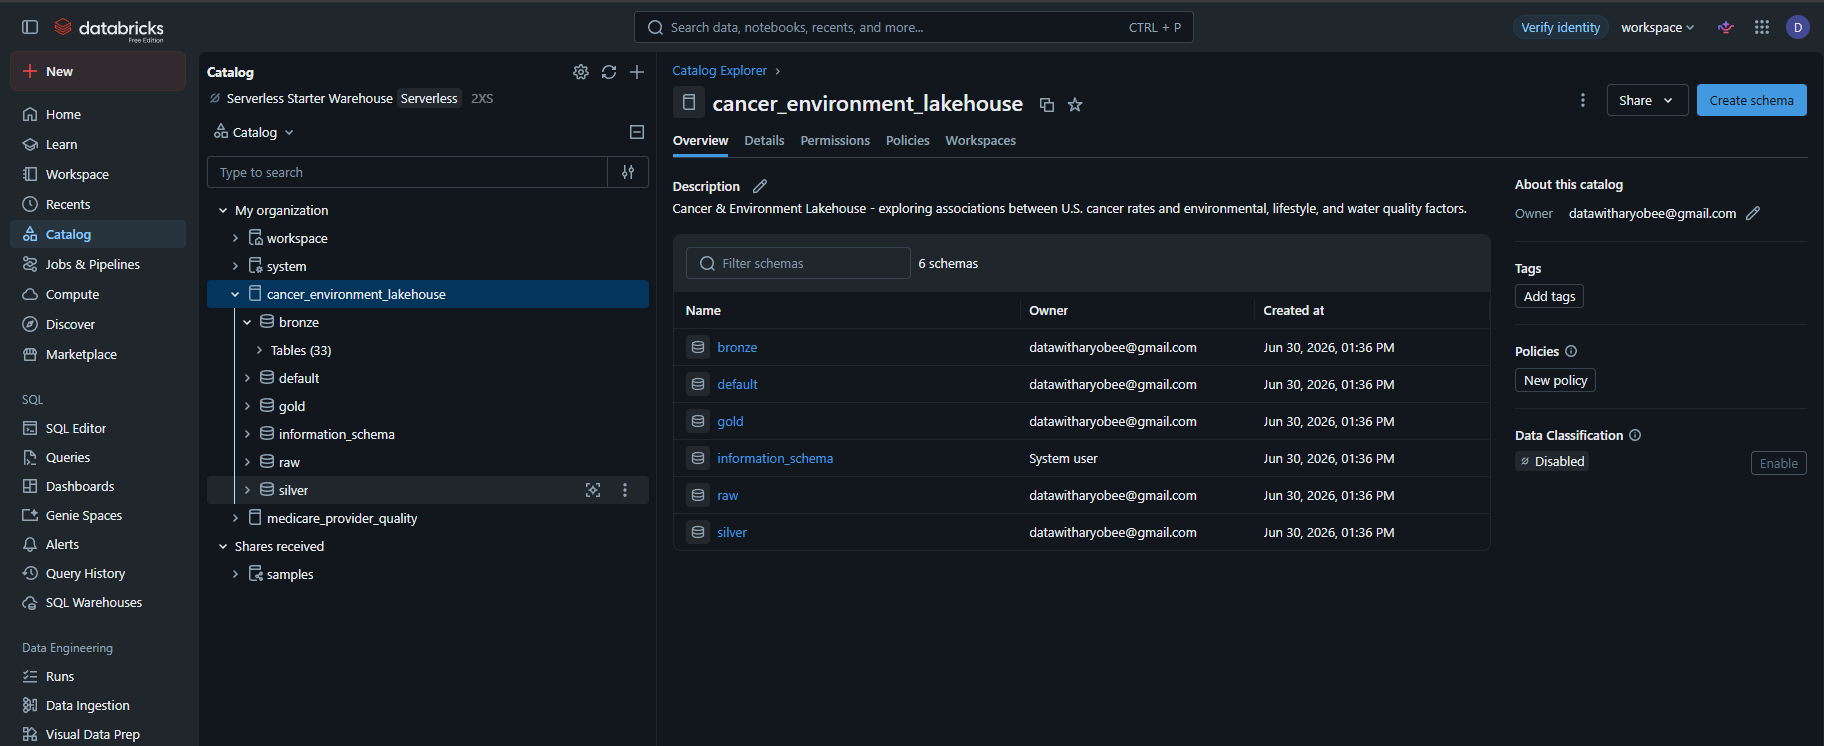The width and height of the screenshot is (1824, 746).
Task: Focus the Type to search field
Action: (x=407, y=172)
